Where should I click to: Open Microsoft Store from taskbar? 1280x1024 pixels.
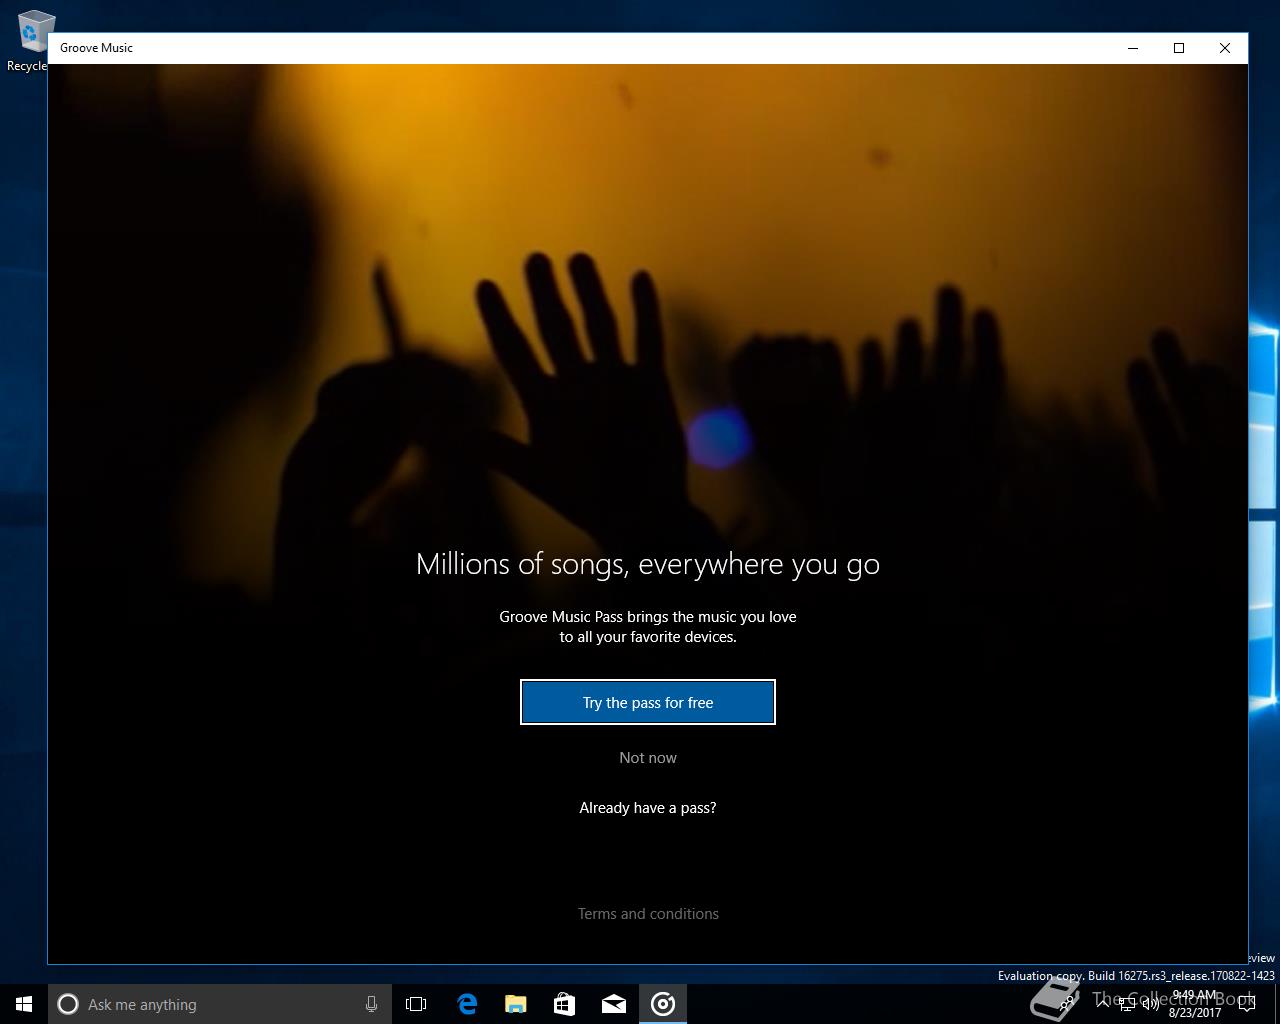tap(564, 1004)
